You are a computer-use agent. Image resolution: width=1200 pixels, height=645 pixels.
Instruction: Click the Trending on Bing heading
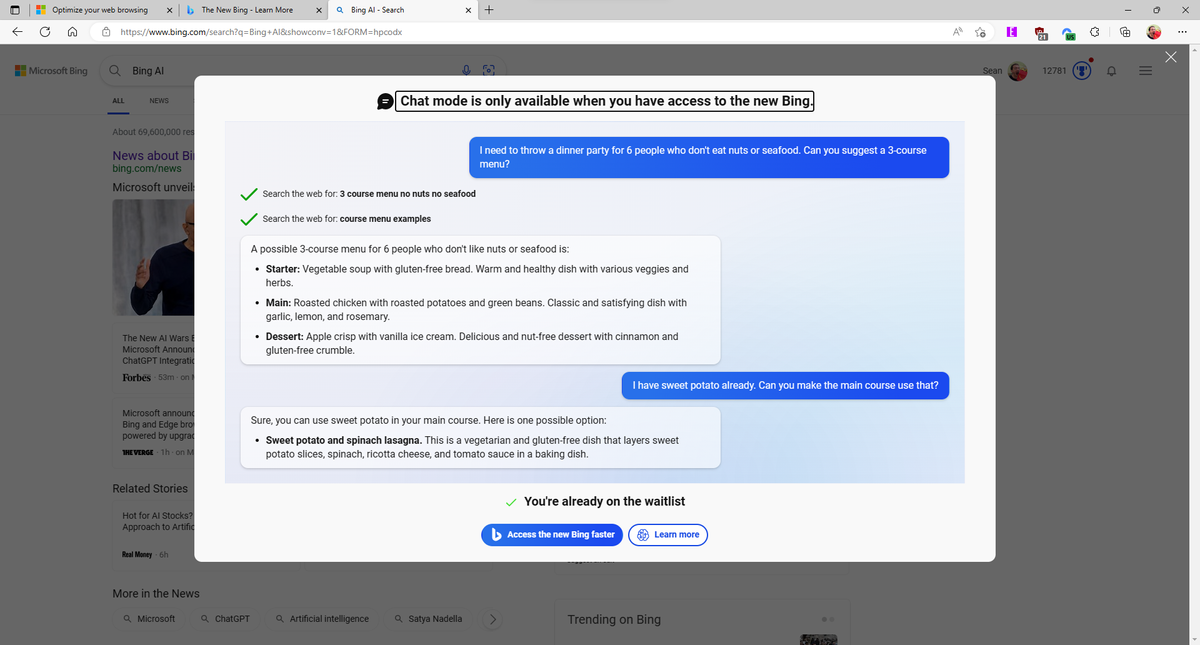[x=614, y=619]
